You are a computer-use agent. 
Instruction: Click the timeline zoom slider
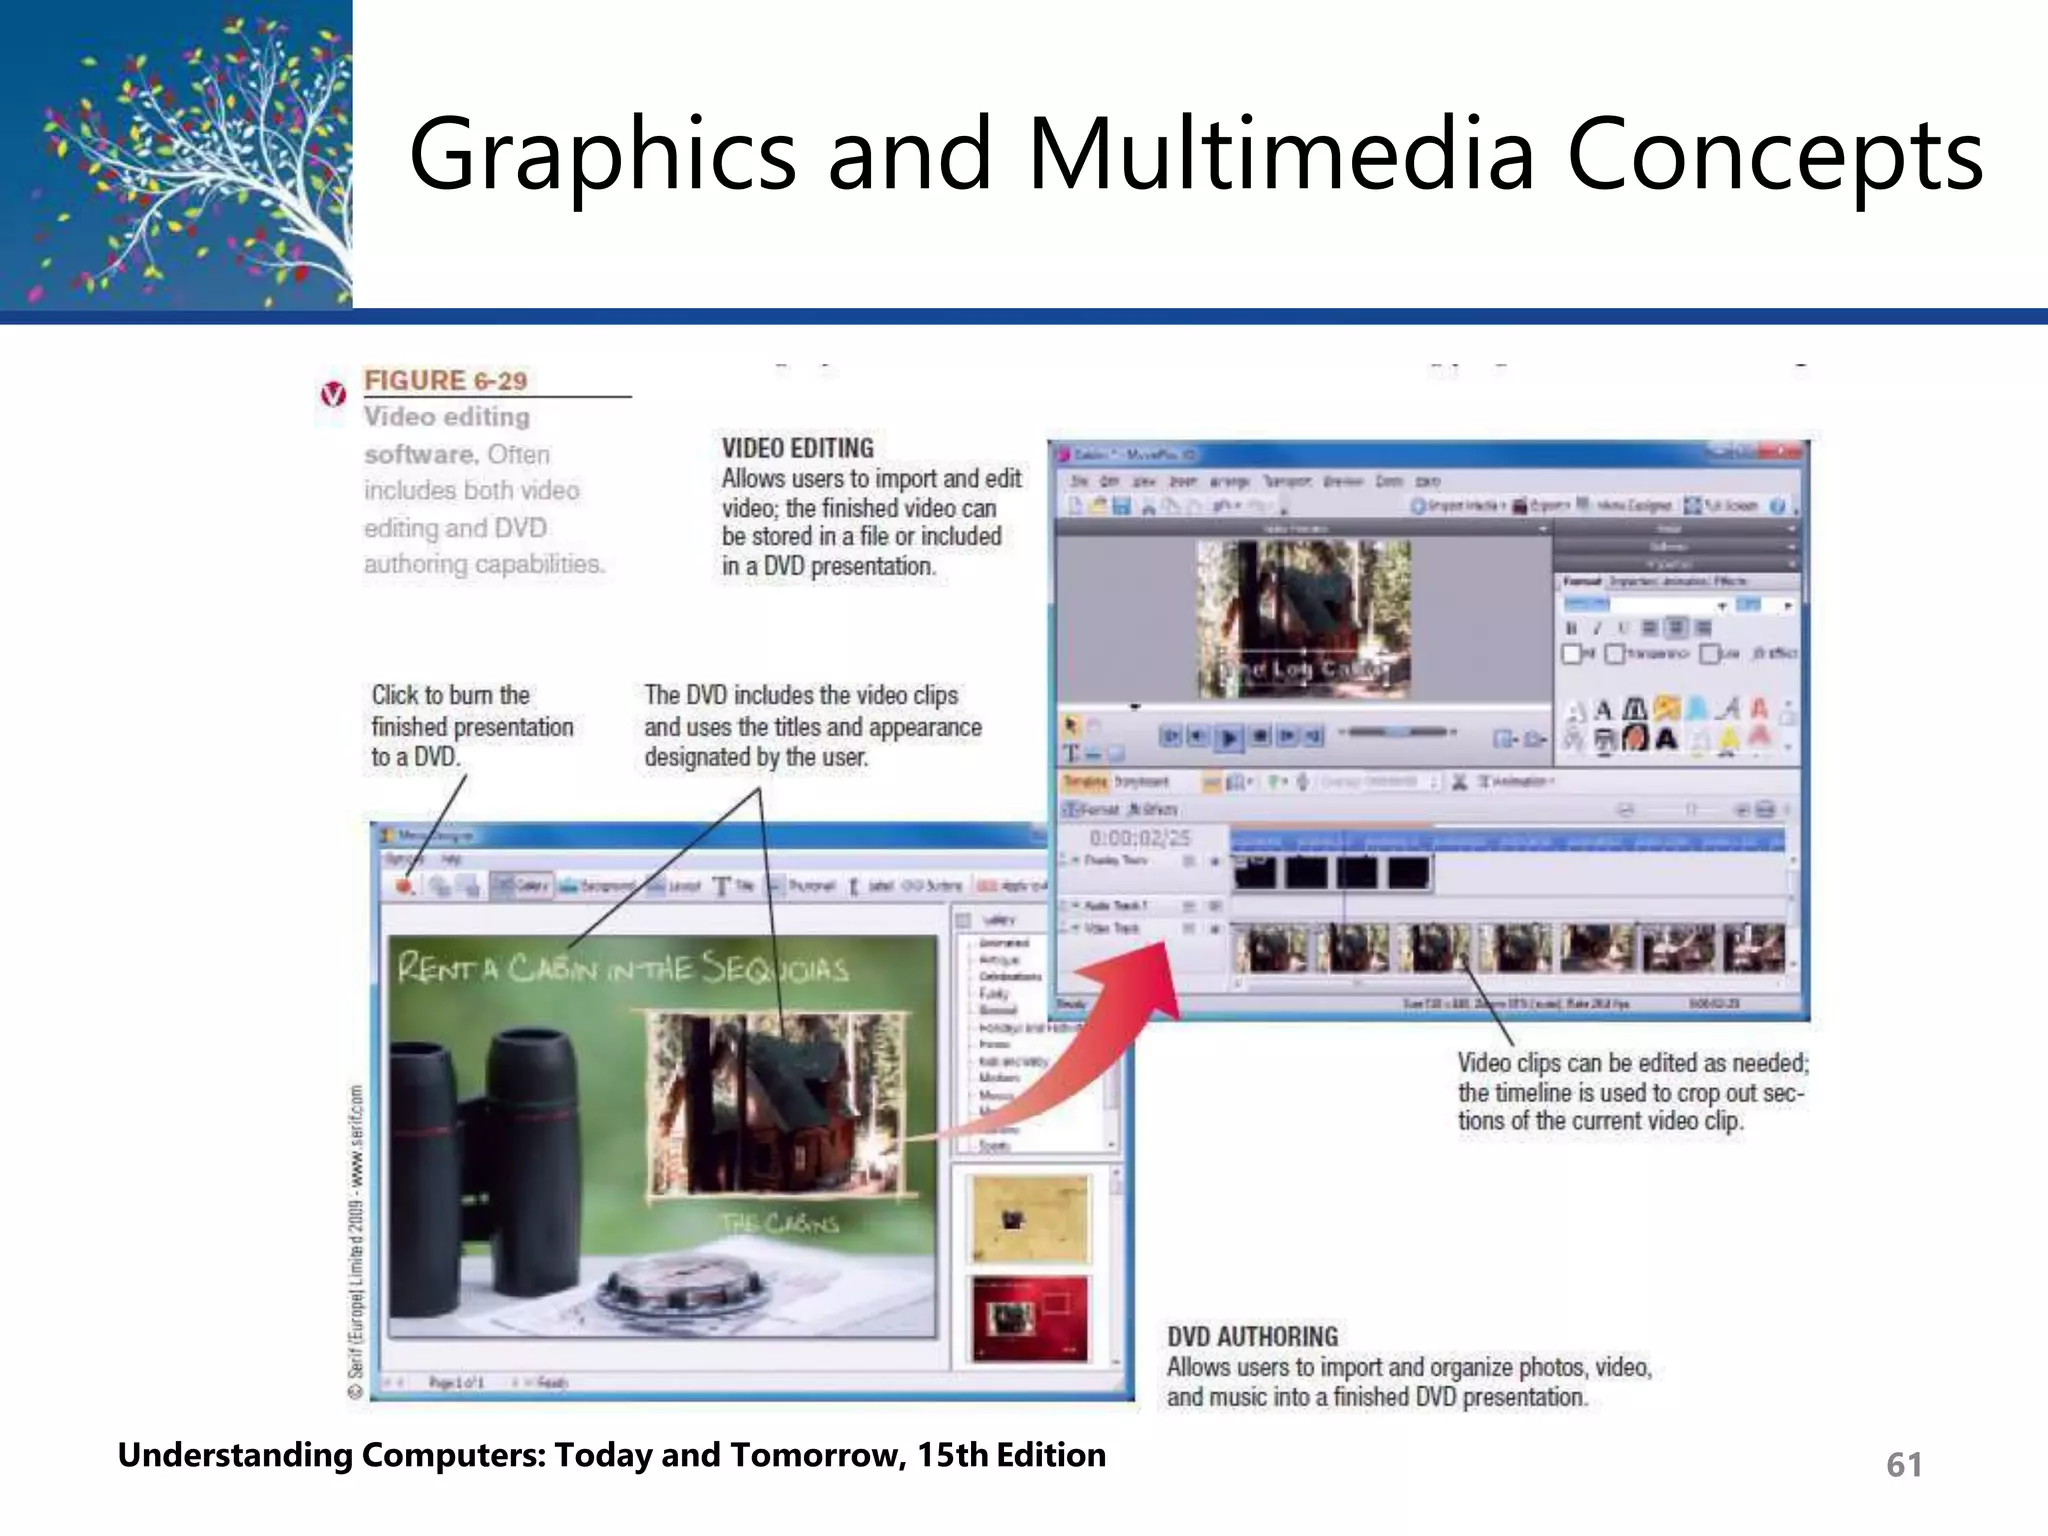(x=1691, y=809)
